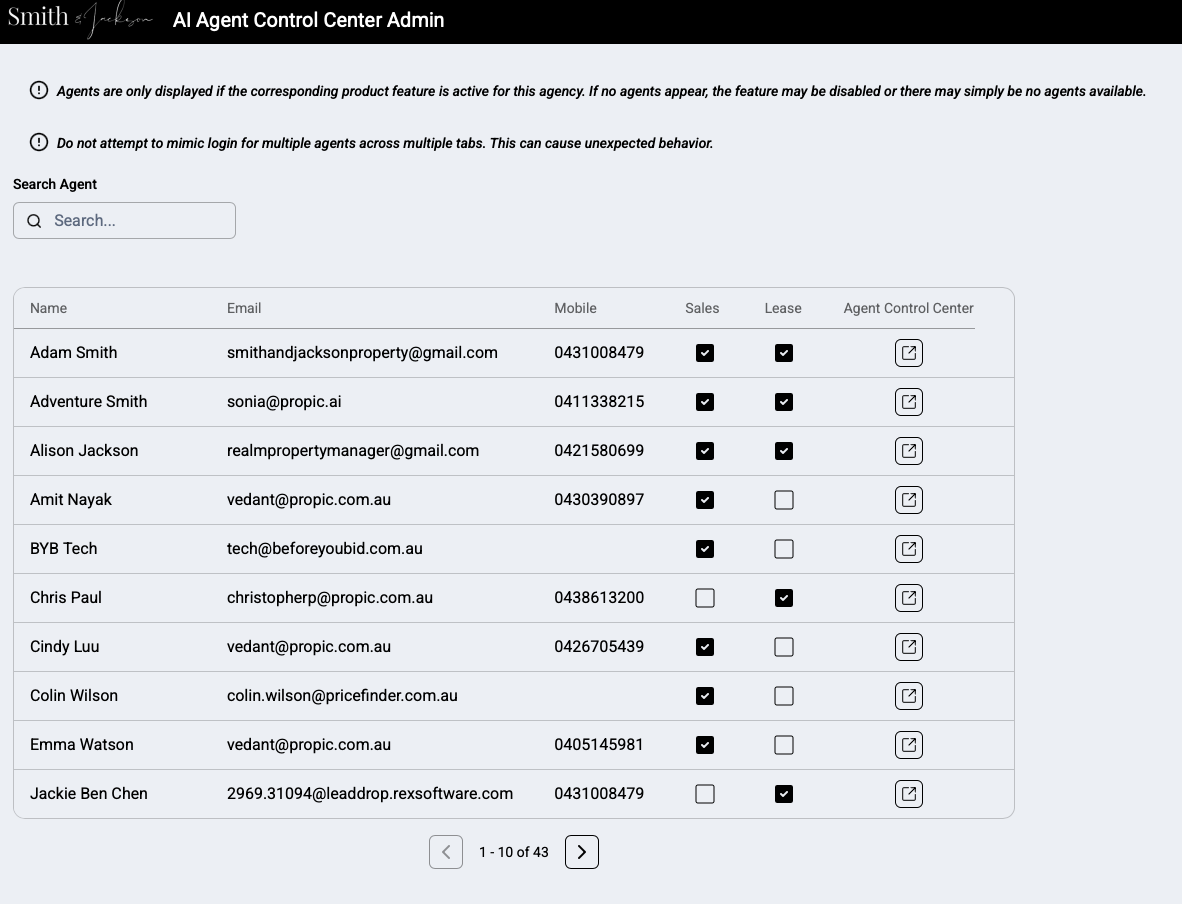Open Agent Control Center for Emma Watson
Viewport: 1182px width, 904px height.
coord(908,744)
